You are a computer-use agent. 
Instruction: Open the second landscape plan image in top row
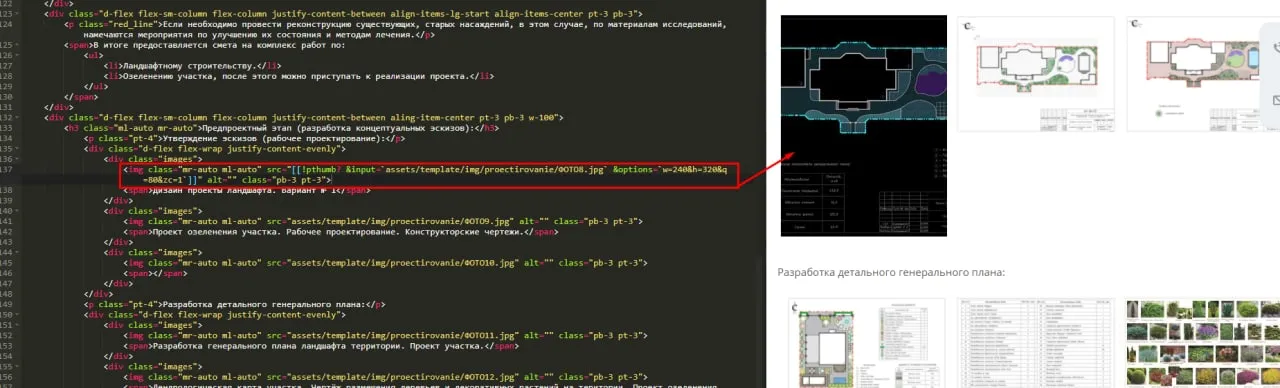[x=1033, y=74]
